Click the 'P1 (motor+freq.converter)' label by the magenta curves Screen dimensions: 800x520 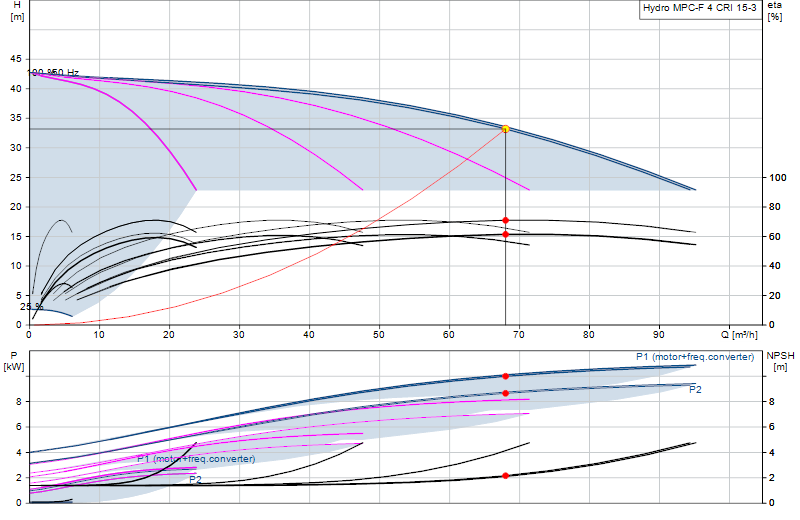[x=196, y=459]
